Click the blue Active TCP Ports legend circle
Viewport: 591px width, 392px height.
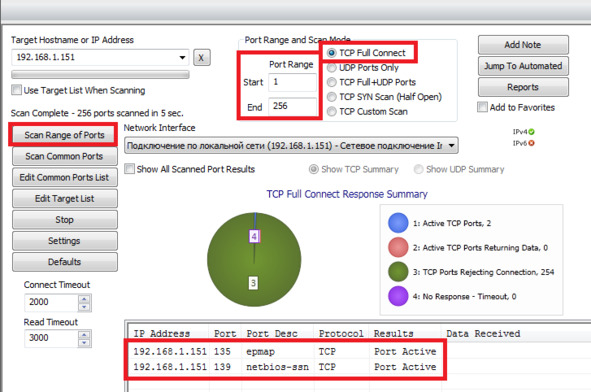398,223
